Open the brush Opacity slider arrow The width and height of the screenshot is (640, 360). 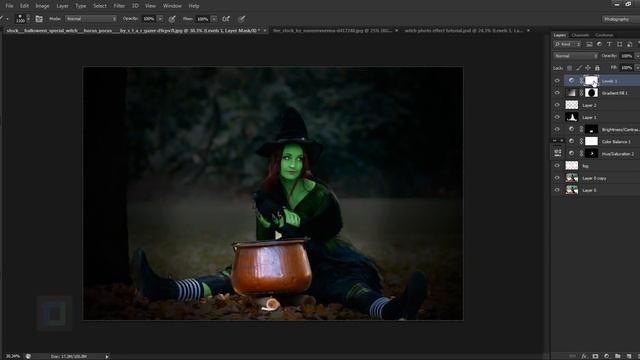pos(160,19)
